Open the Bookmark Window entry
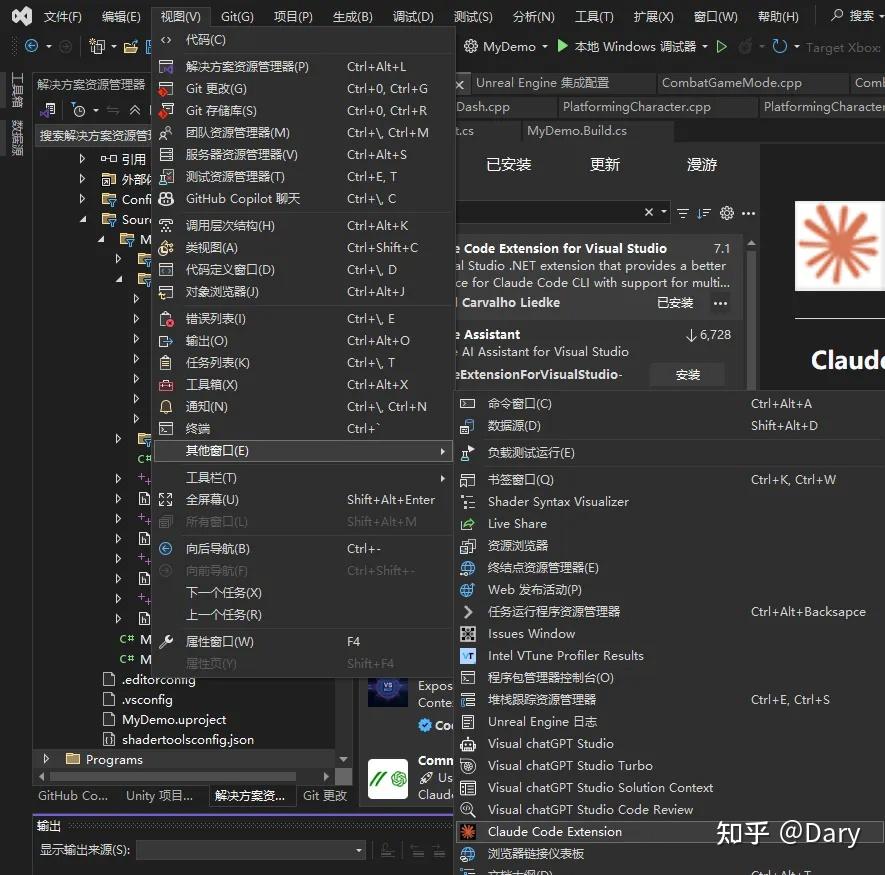885x875 pixels. tap(669, 480)
